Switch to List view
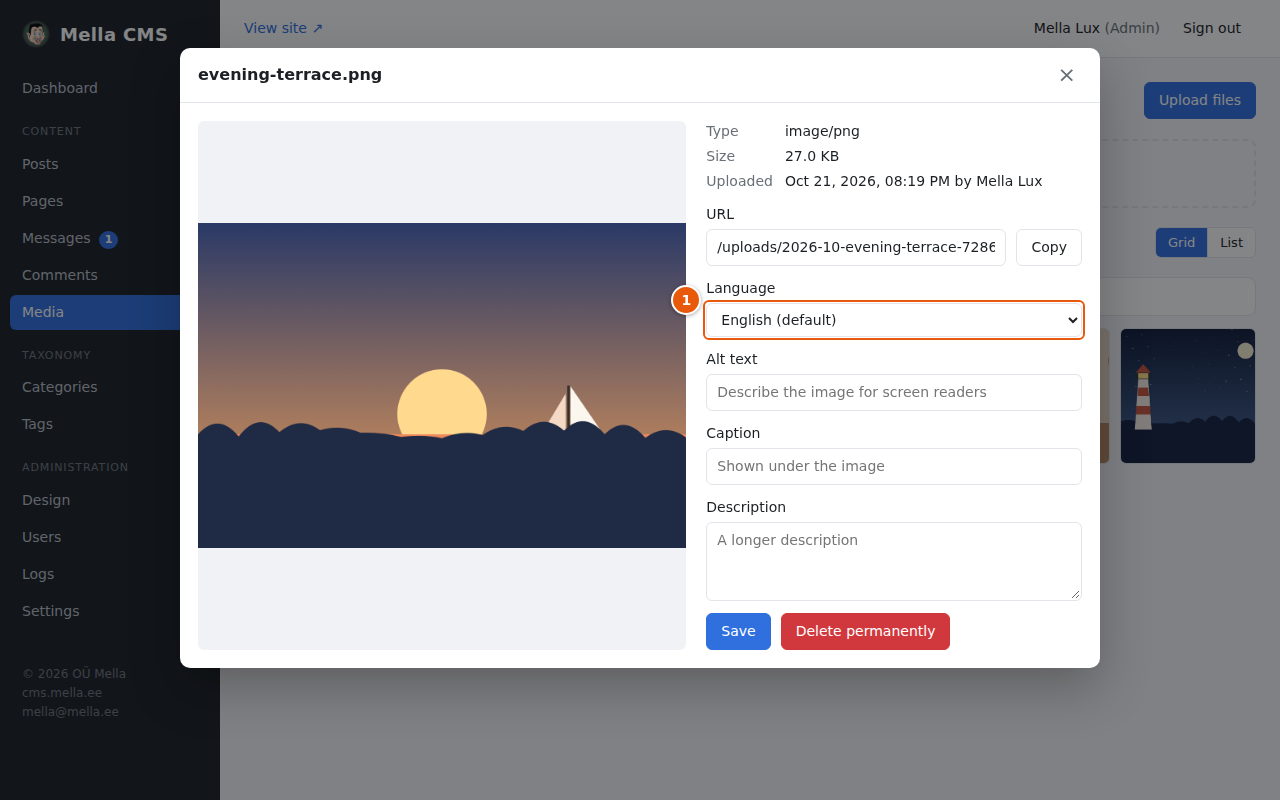1280x800 pixels. 1231,242
